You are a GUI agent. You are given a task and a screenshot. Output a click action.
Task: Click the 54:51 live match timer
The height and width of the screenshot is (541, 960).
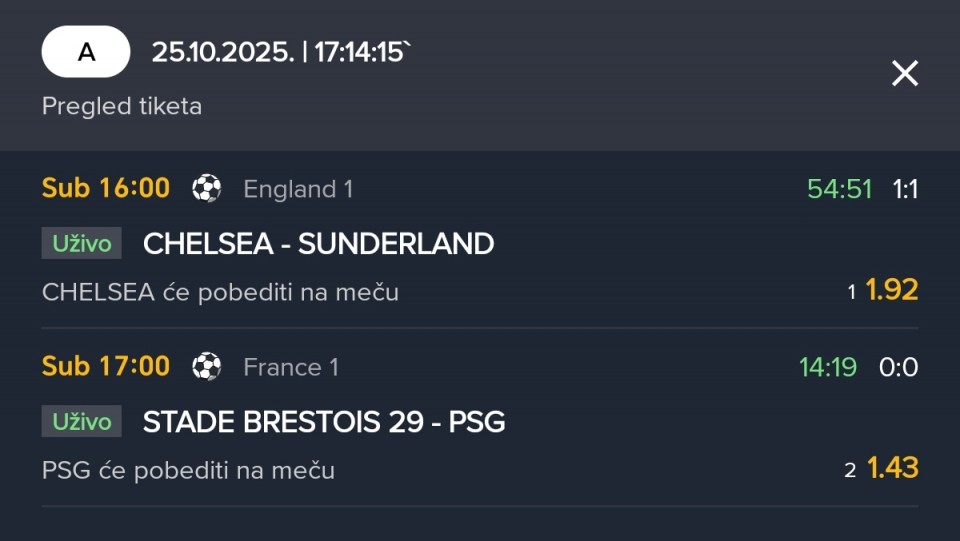(839, 189)
